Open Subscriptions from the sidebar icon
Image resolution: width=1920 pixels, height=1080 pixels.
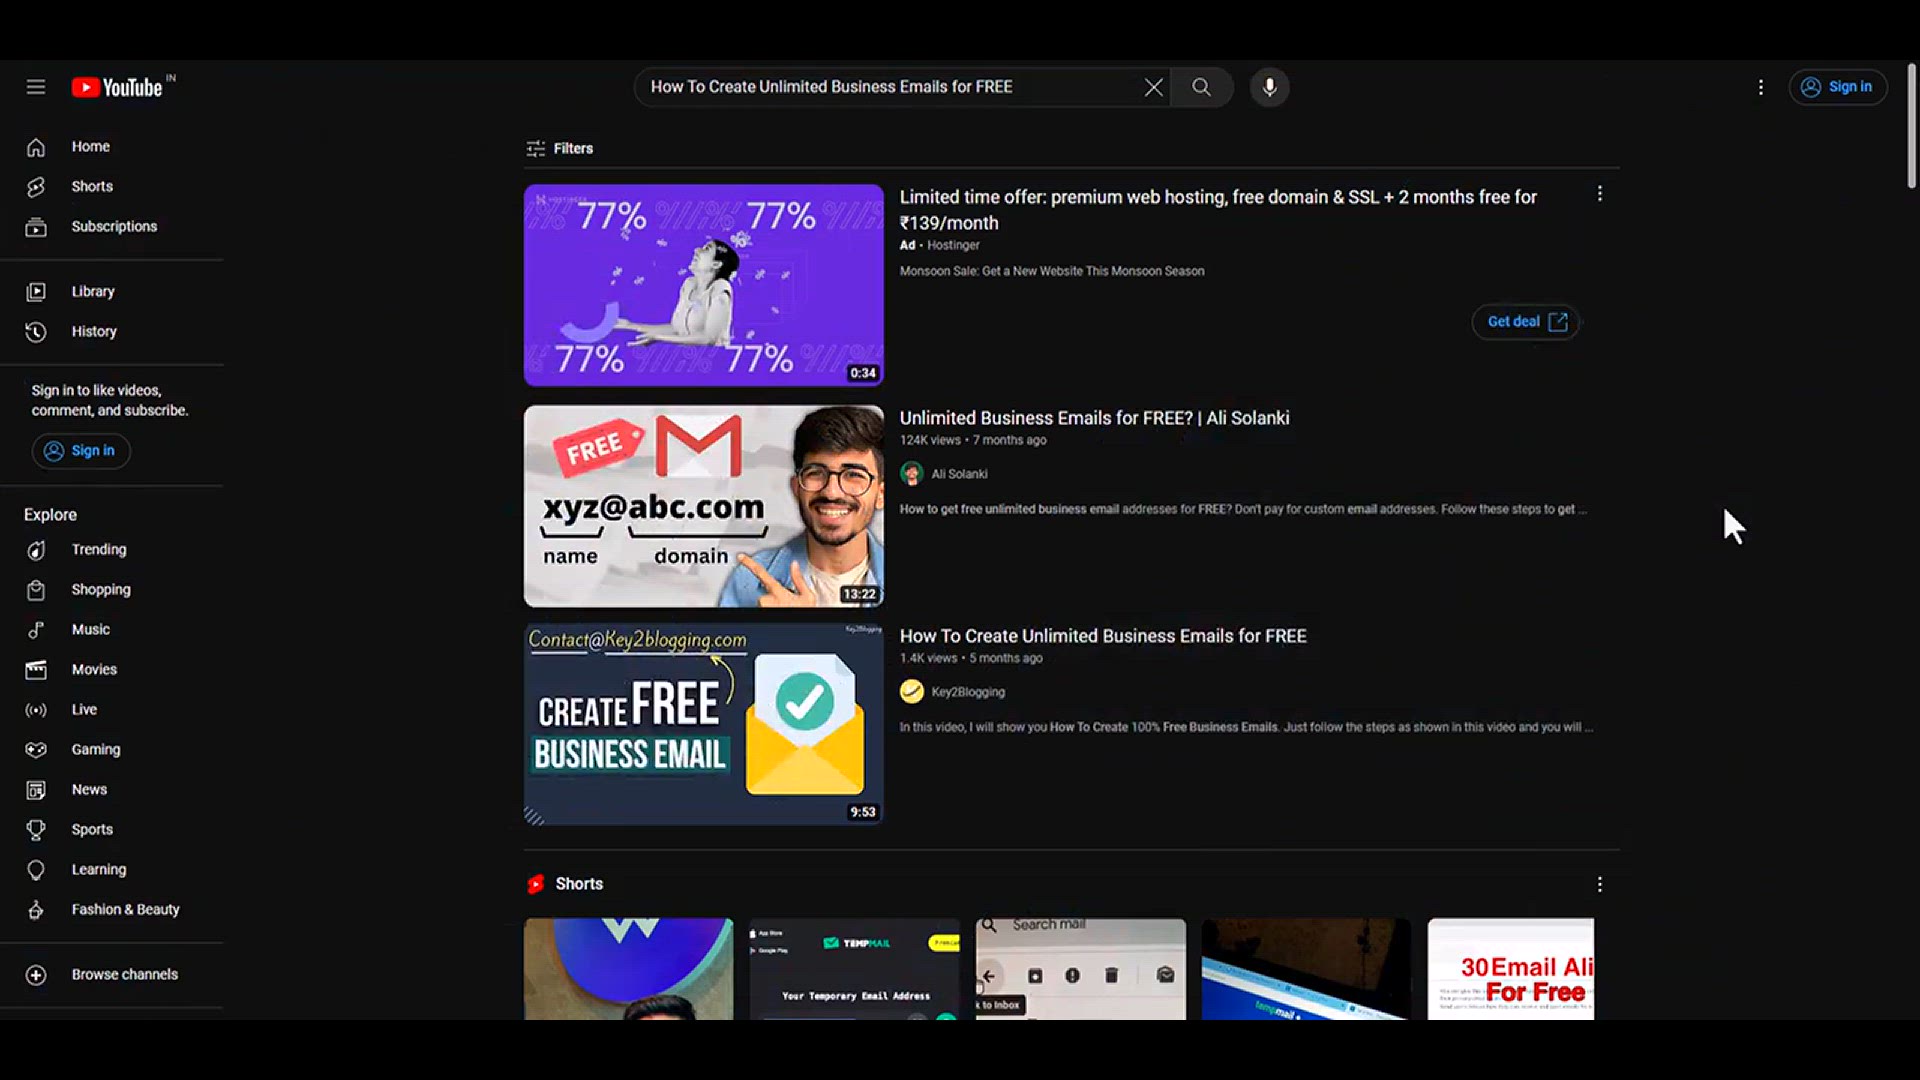tap(36, 227)
